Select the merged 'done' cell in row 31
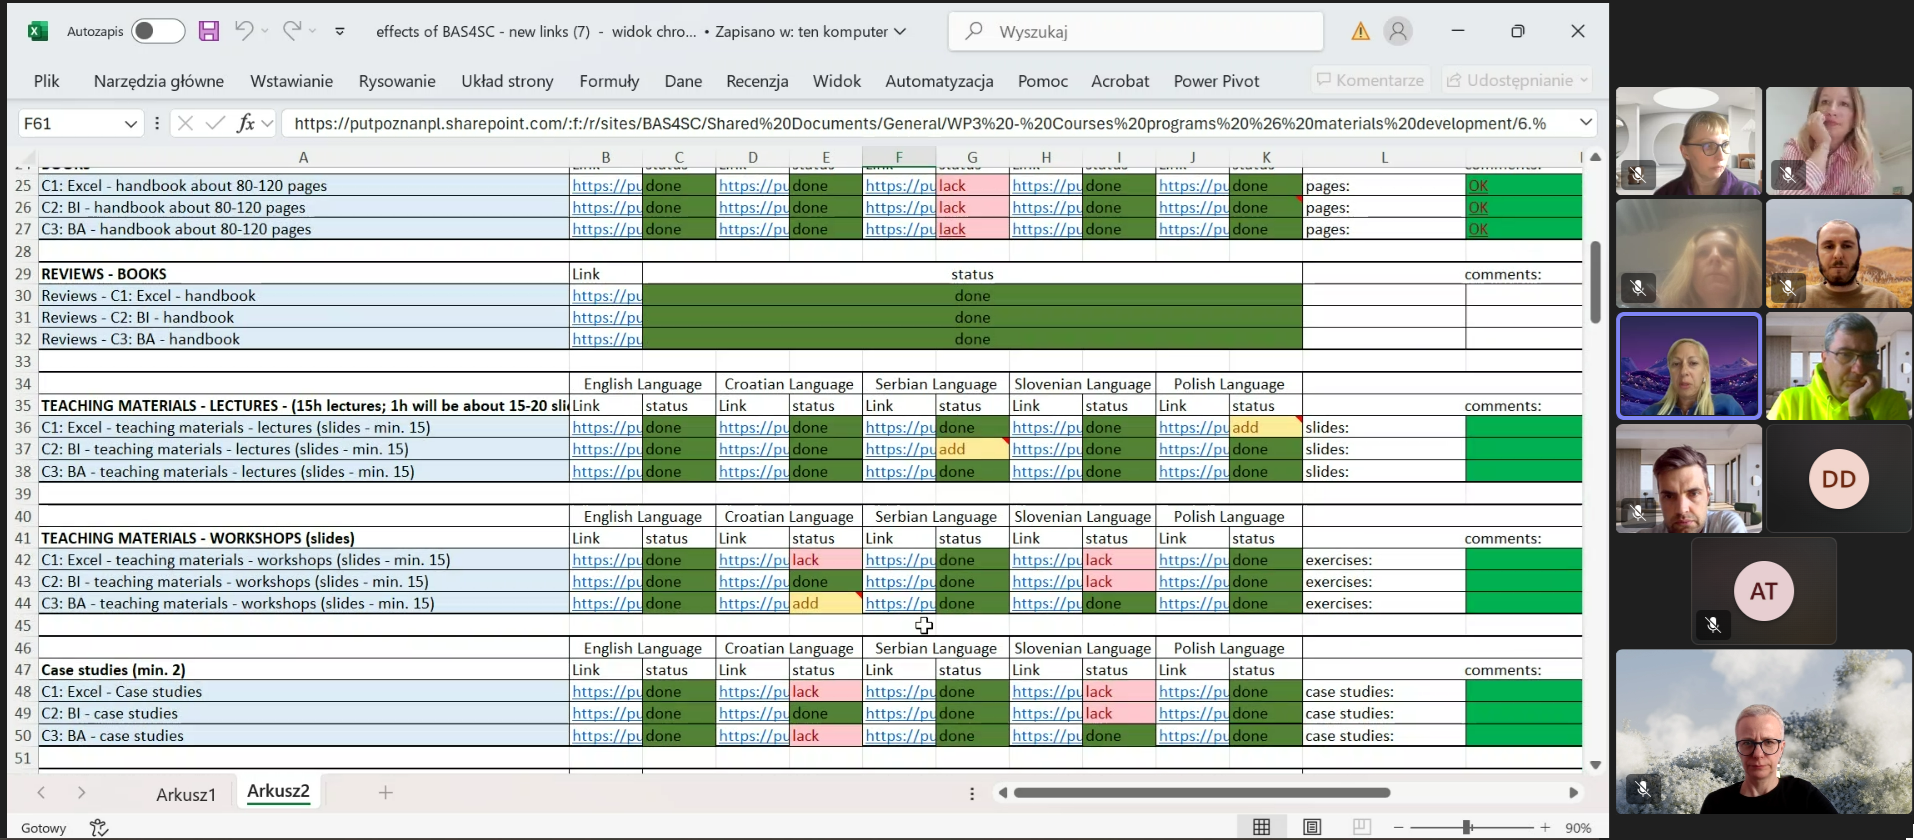The image size is (1914, 840). click(x=972, y=317)
